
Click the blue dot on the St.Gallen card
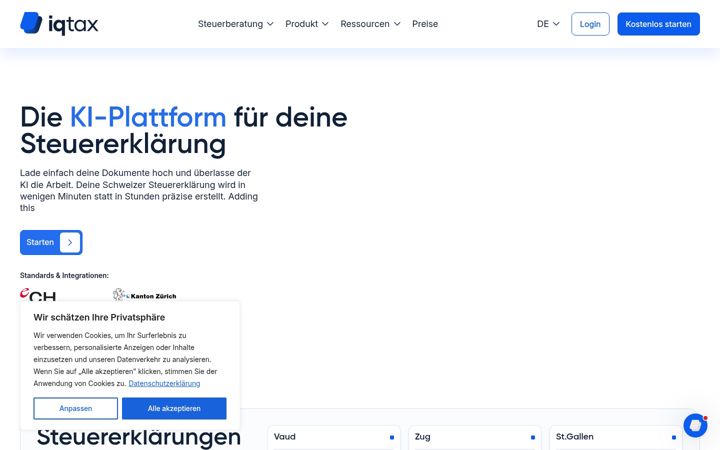point(674,437)
